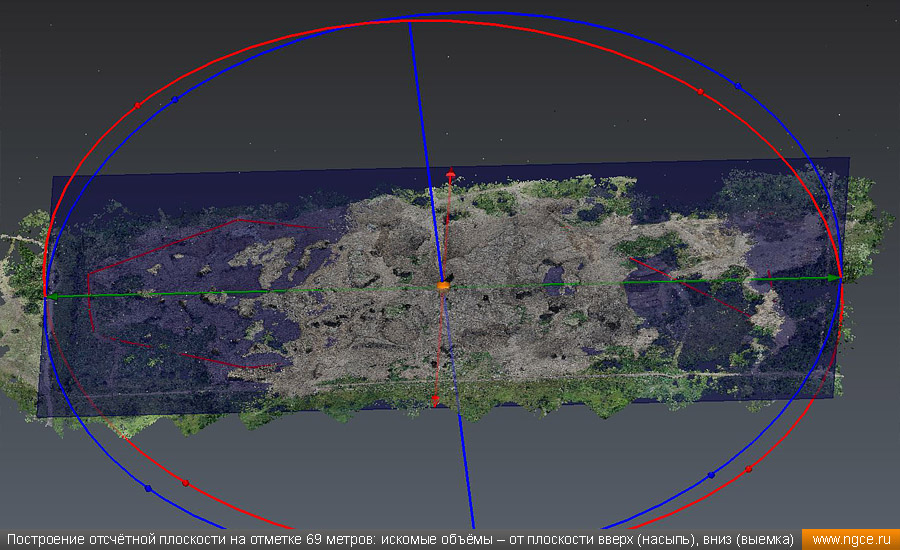Screen dimensions: 900x550
Task: Pick blue ring handle dot at upper right
Action: point(738,86)
